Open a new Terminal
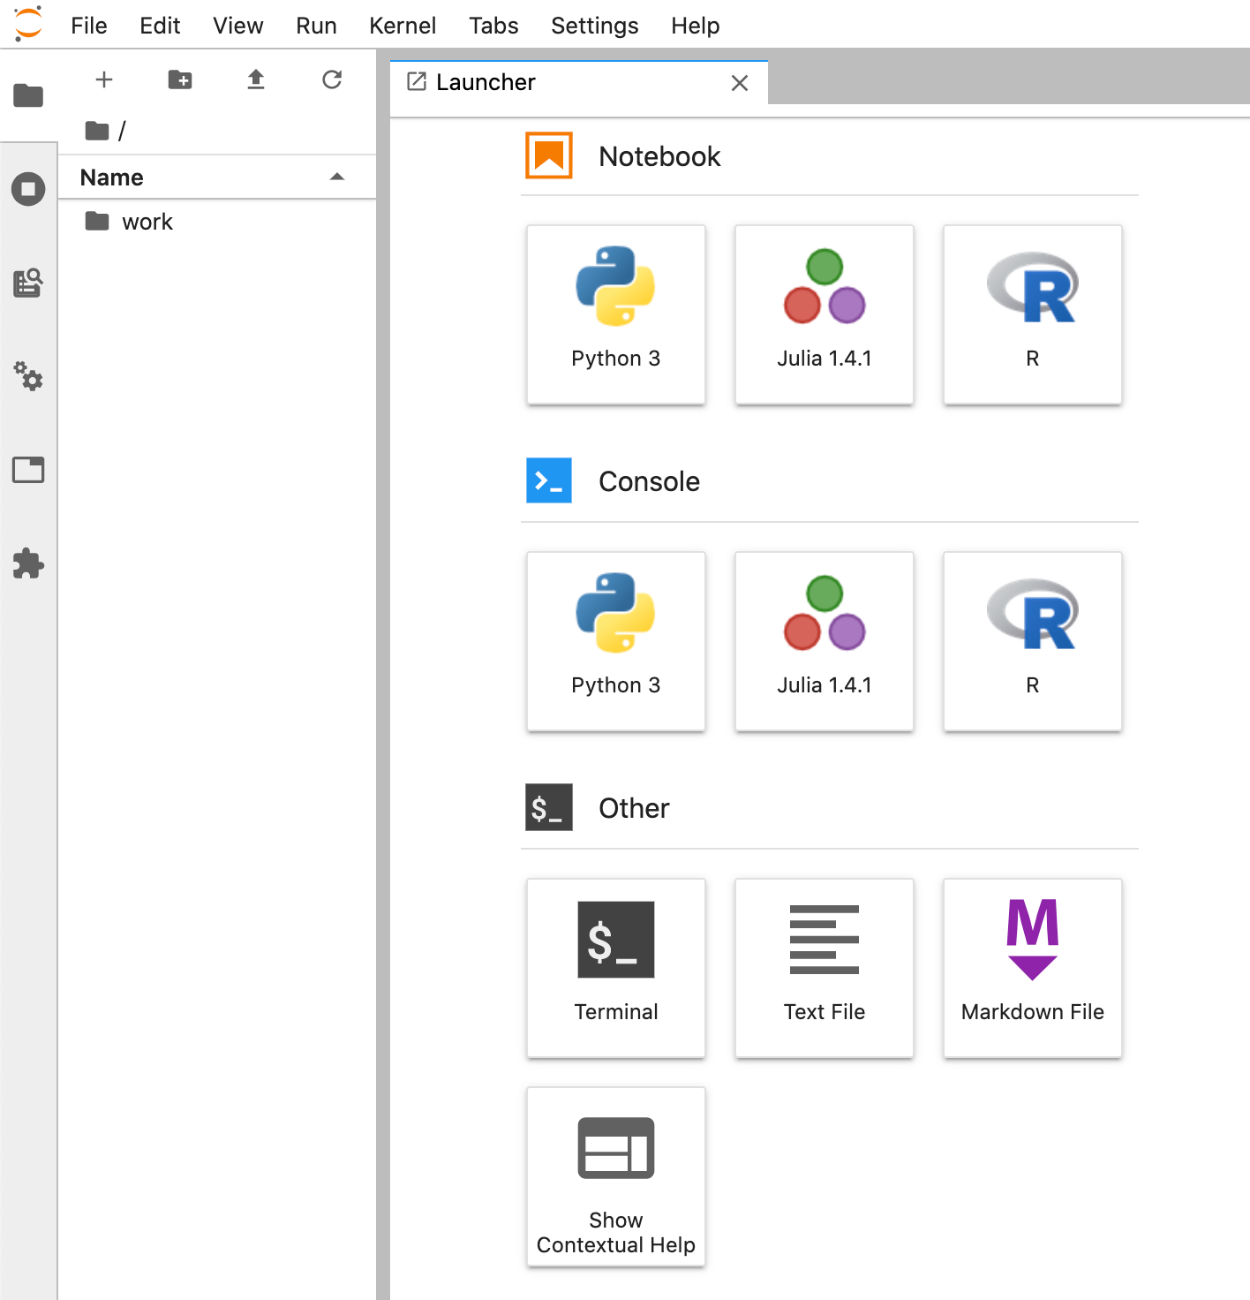 (616, 968)
